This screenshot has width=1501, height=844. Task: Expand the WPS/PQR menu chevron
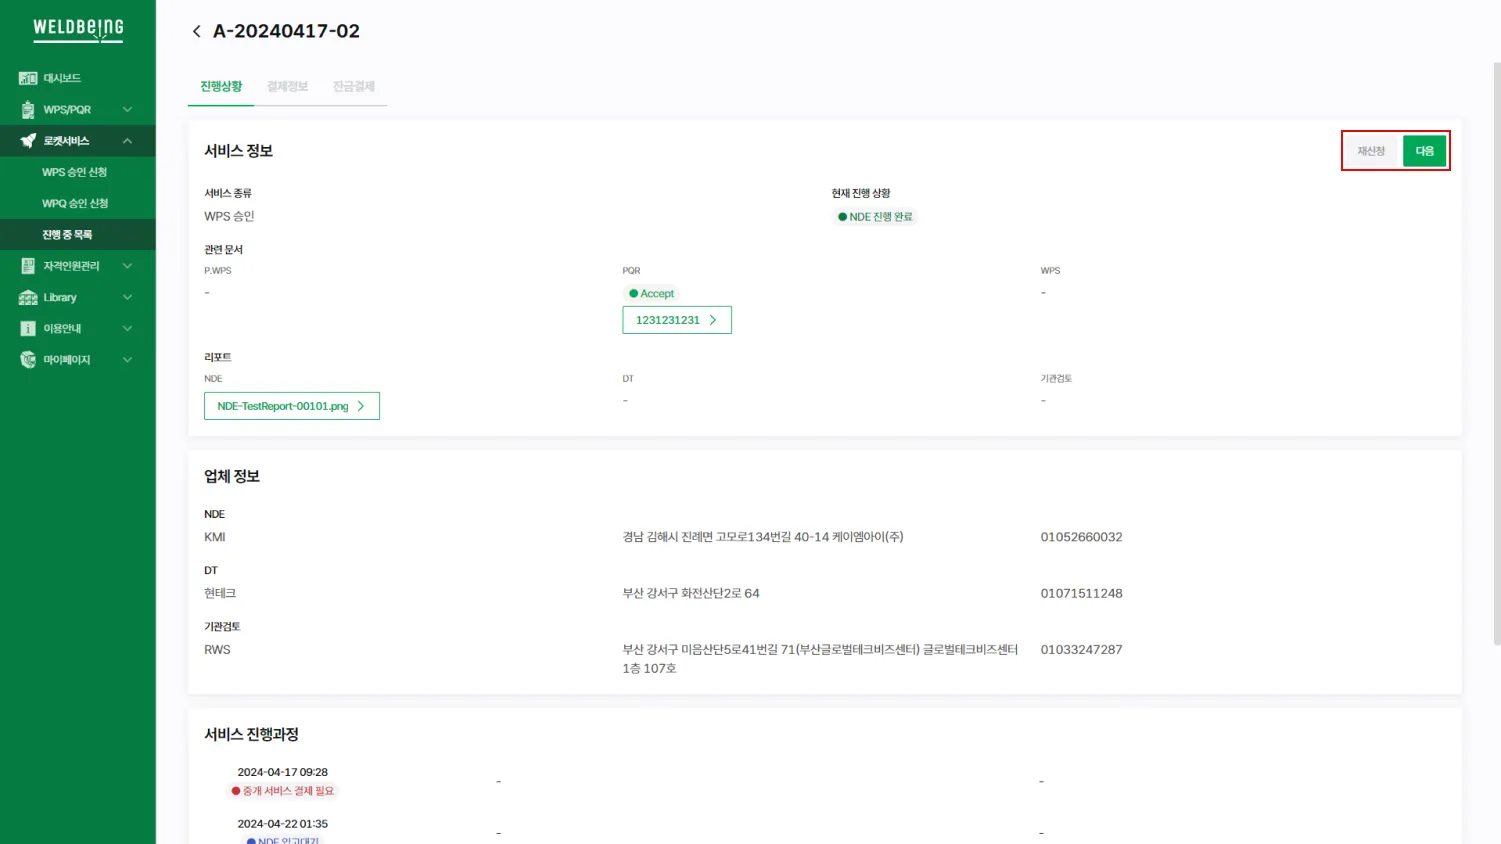pyautogui.click(x=127, y=110)
